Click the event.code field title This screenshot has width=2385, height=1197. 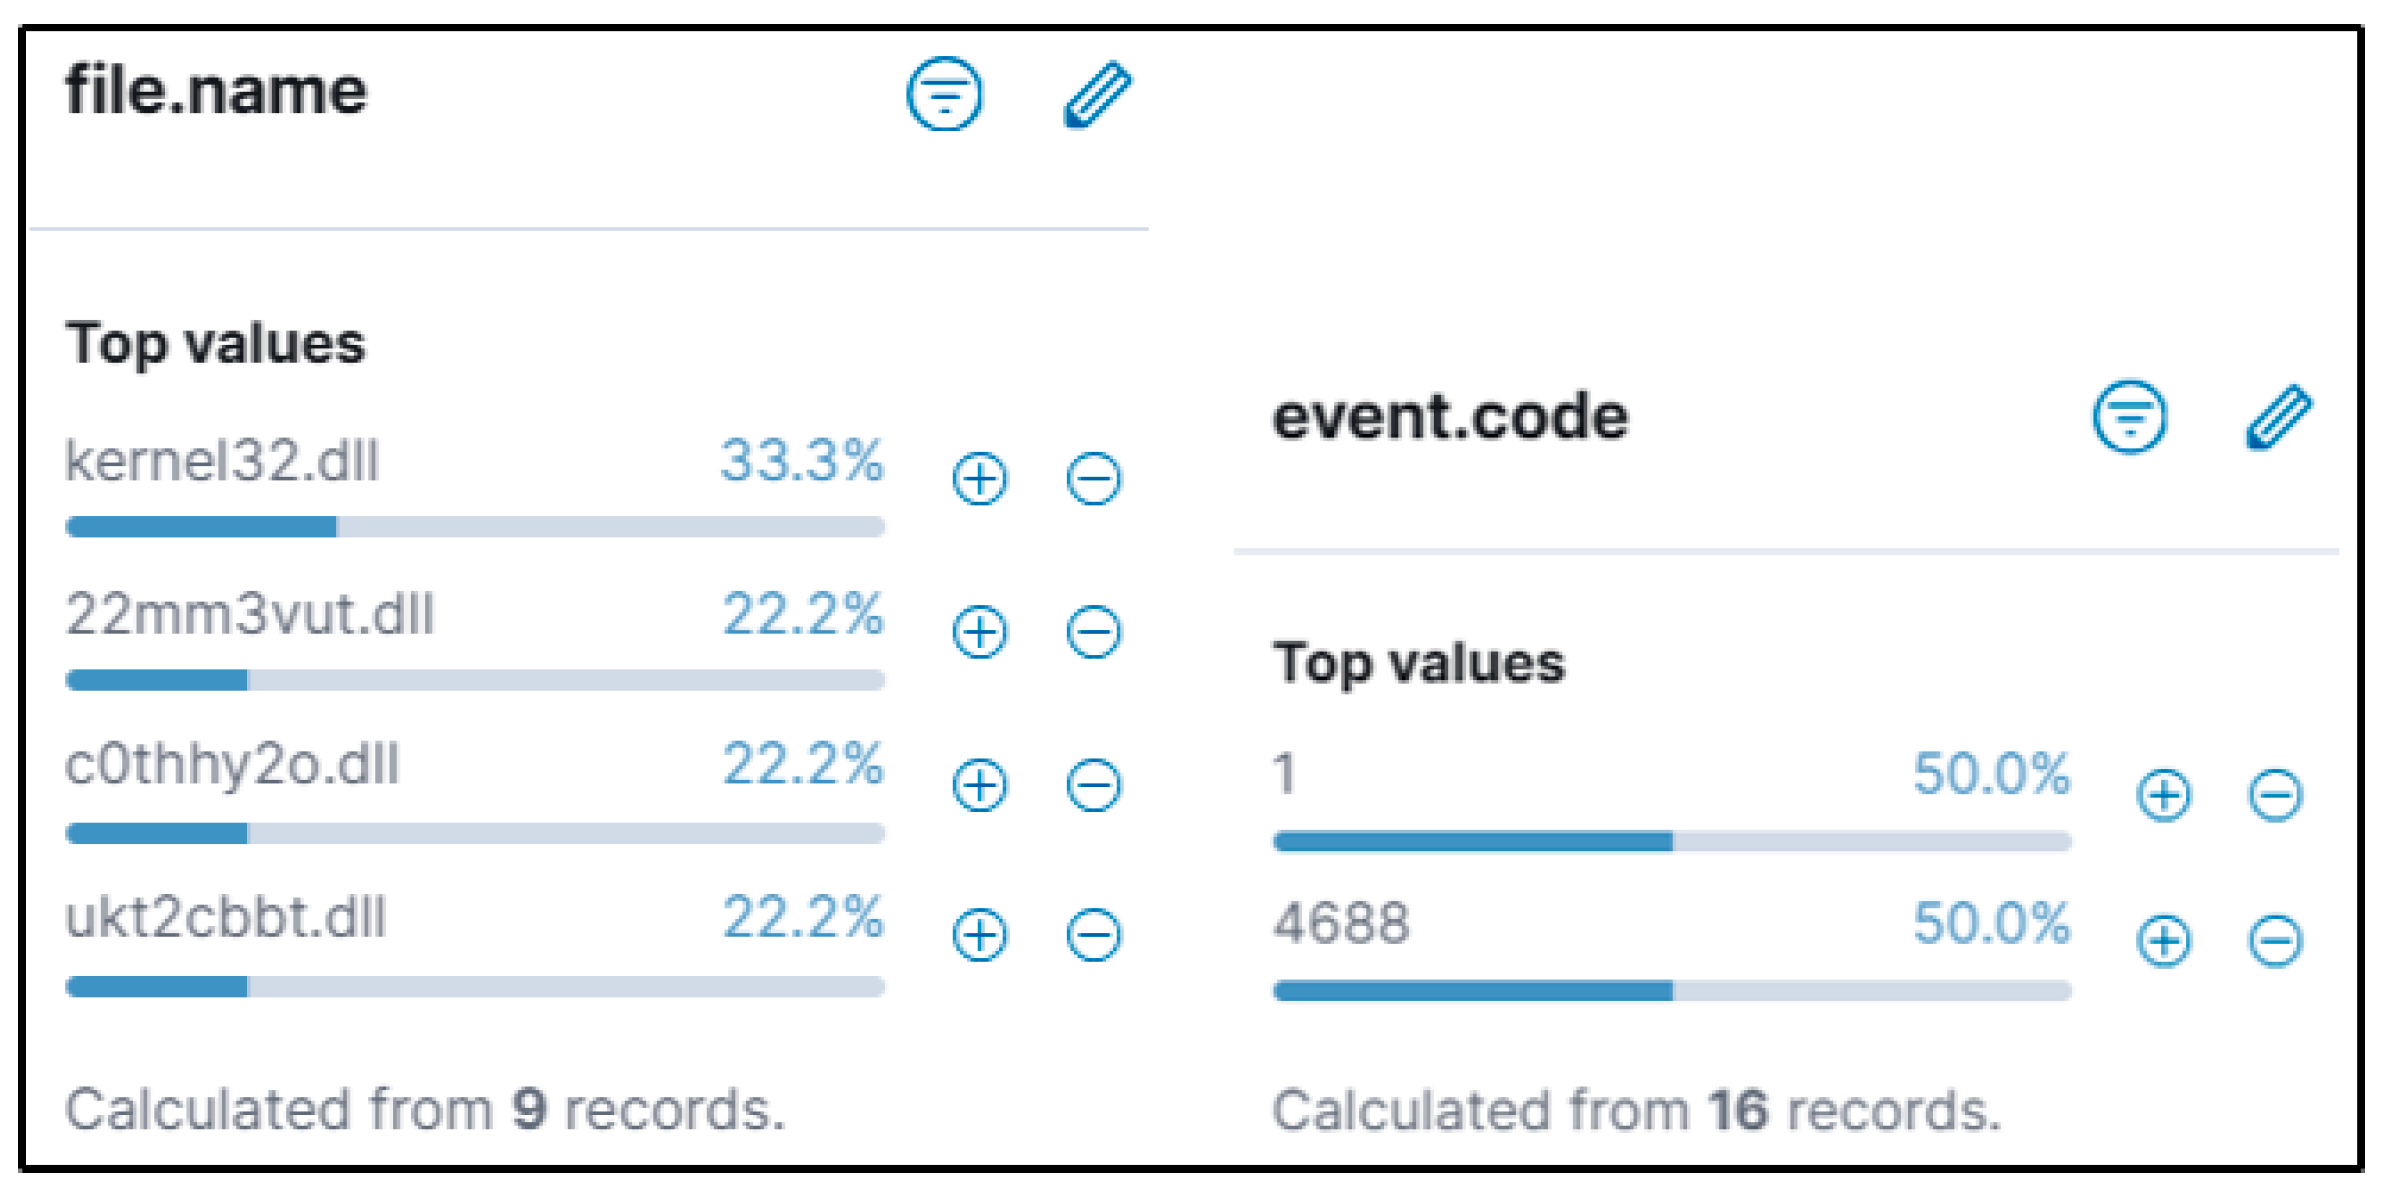[1449, 417]
